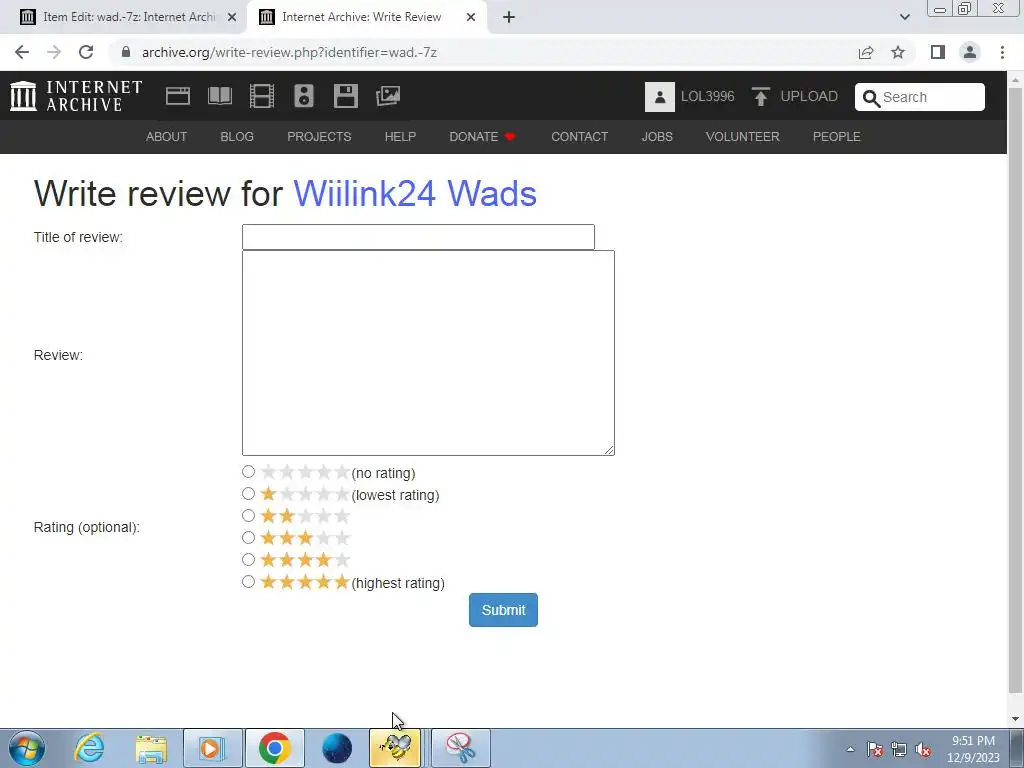1024x768 pixels.
Task: Open the Wiilink24 Wads item link
Action: click(x=415, y=193)
